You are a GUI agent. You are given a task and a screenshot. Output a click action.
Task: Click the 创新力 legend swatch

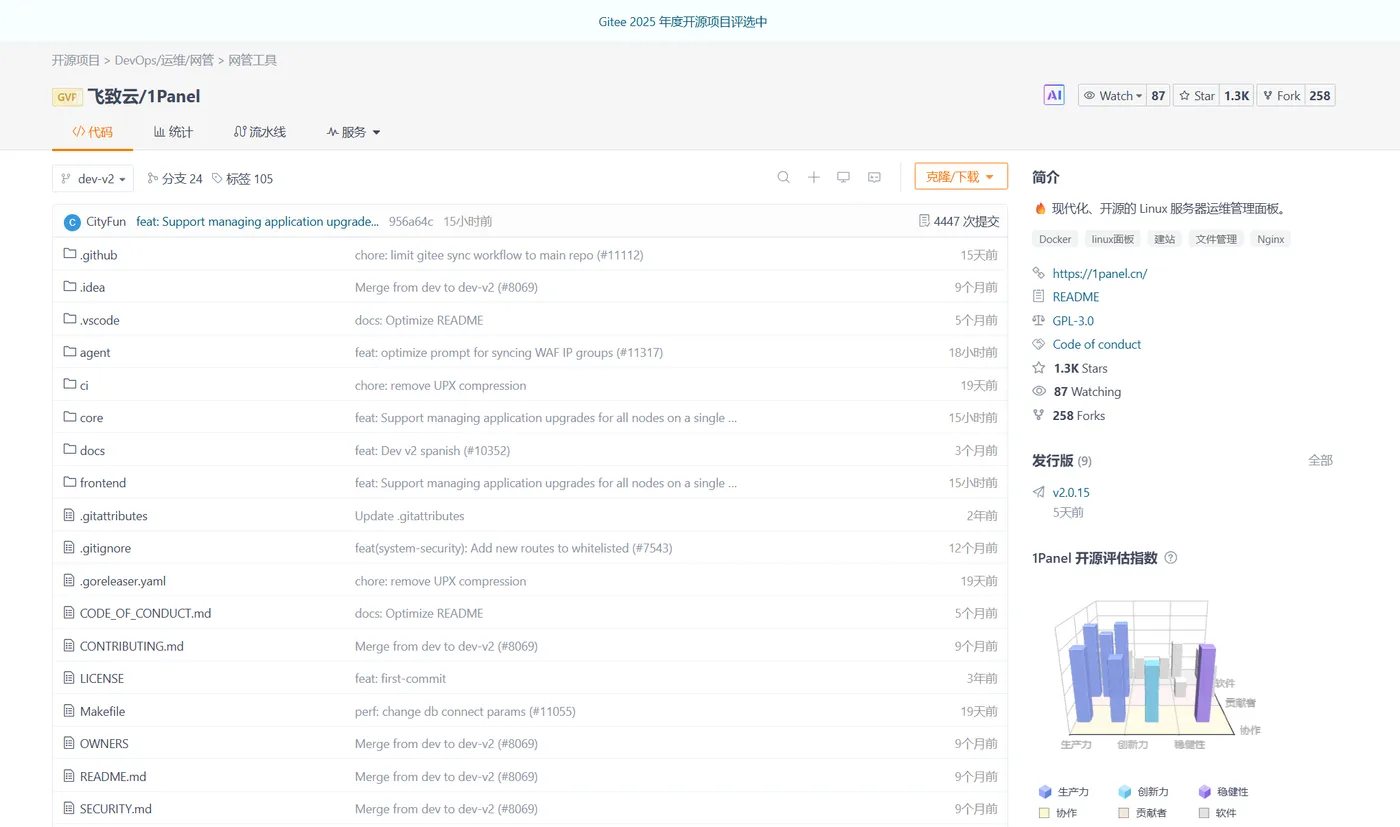click(x=1125, y=792)
